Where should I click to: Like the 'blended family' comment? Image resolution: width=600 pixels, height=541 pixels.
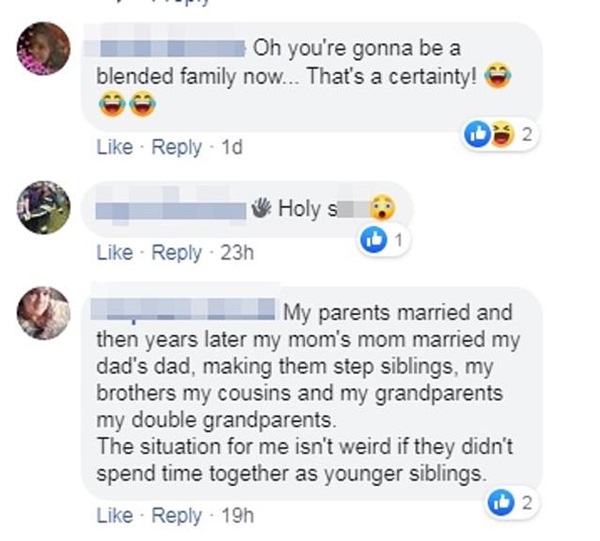pyautogui.click(x=114, y=147)
